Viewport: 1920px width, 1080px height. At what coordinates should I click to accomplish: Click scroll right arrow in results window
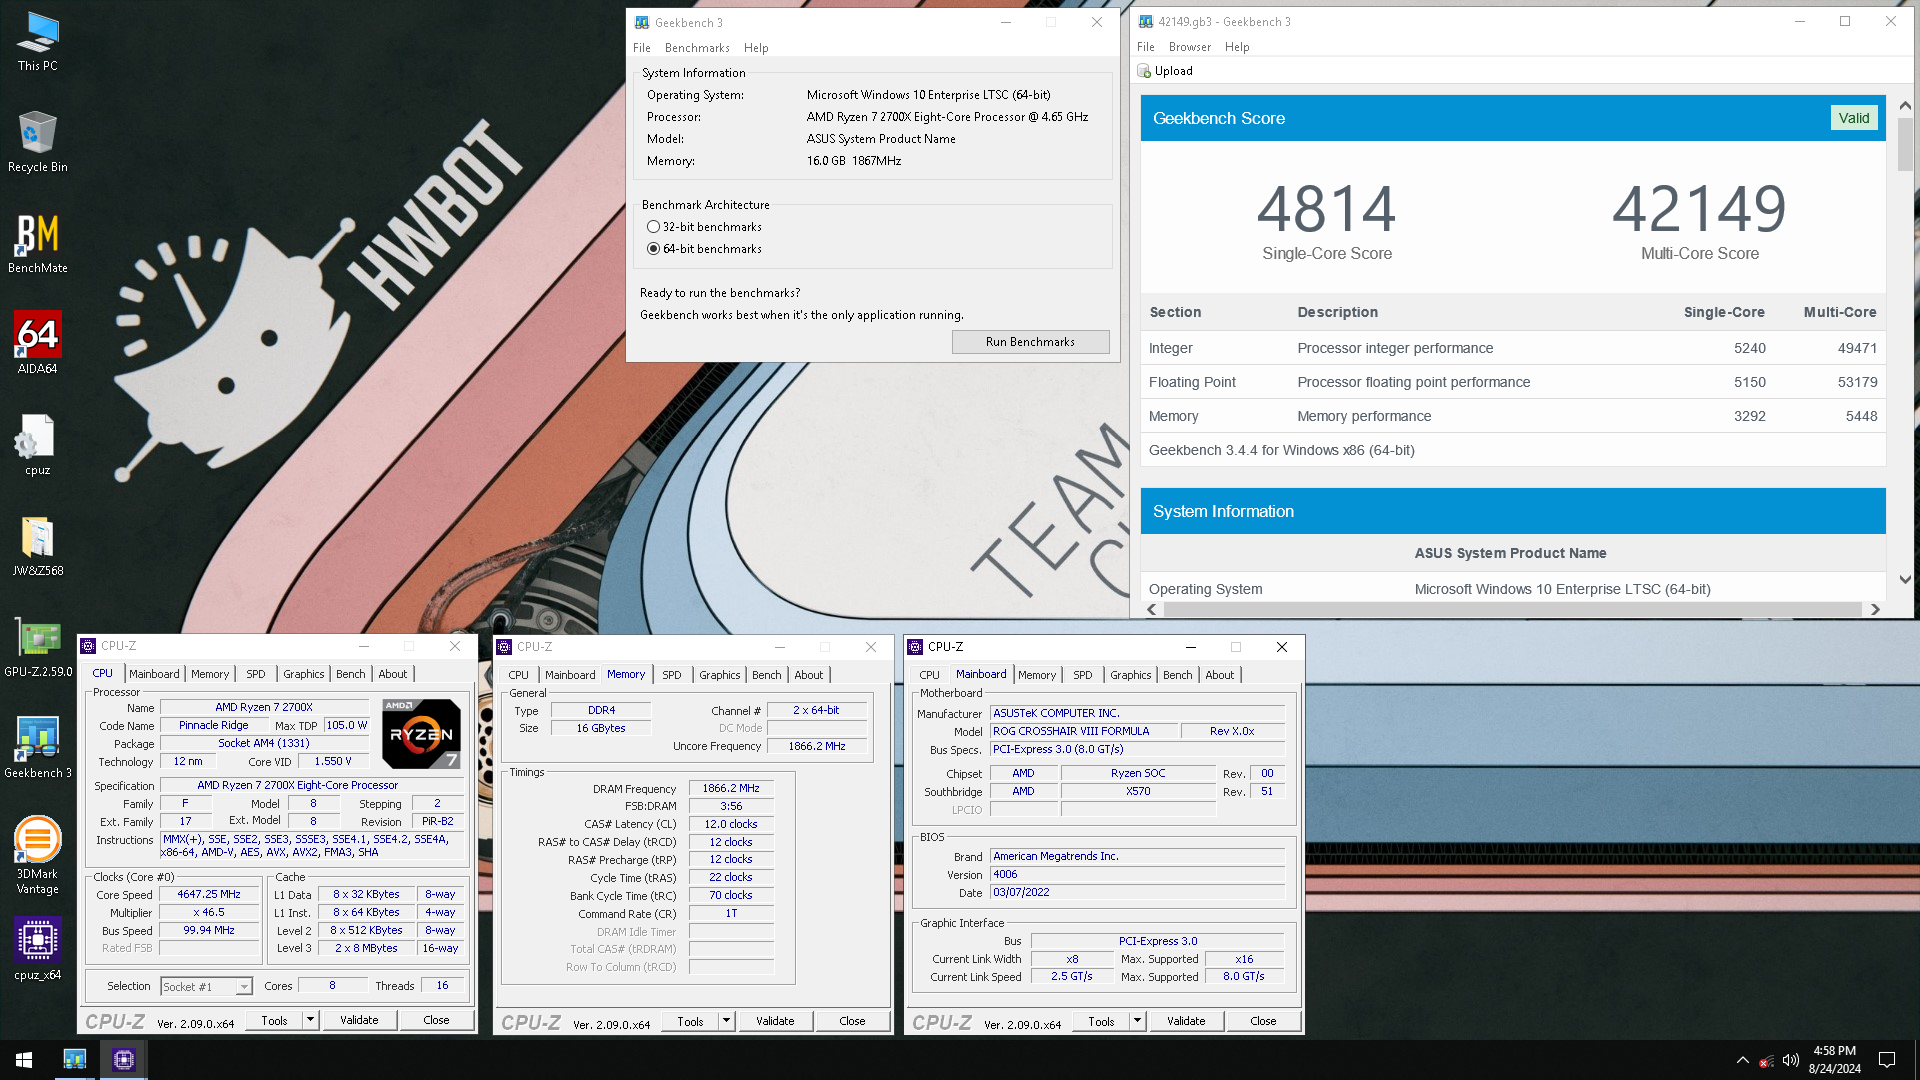(x=1875, y=609)
